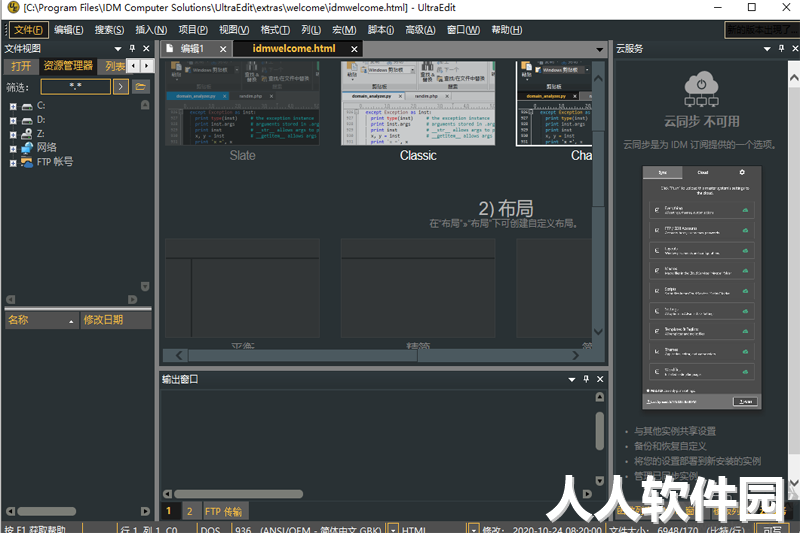The height and width of the screenshot is (533, 800).
Task: Select the D: drive icon
Action: click(27, 120)
